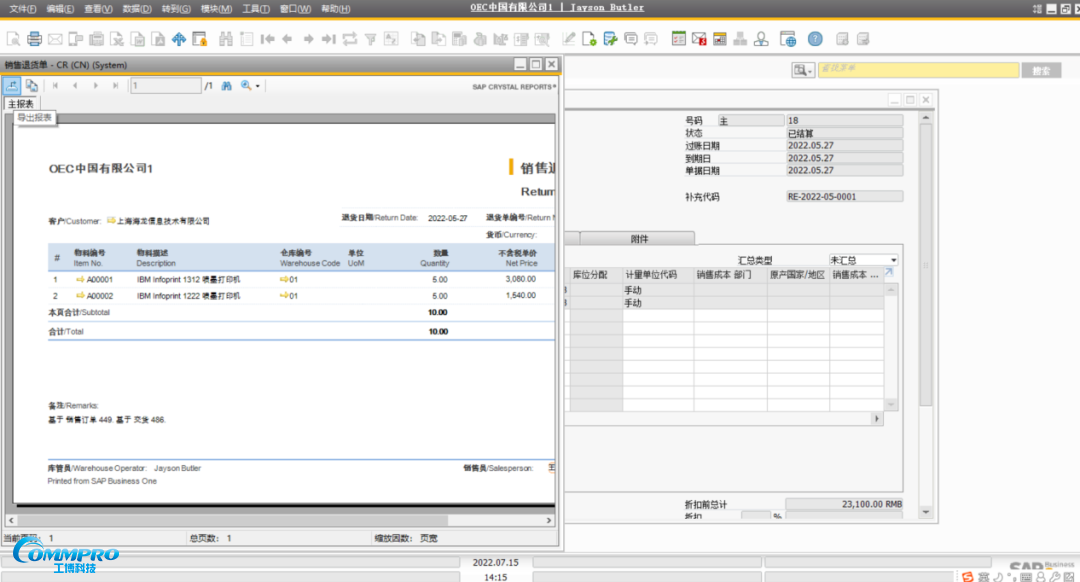1080x582 pixels.
Task: Click the page number input field
Action: pyautogui.click(x=166, y=86)
